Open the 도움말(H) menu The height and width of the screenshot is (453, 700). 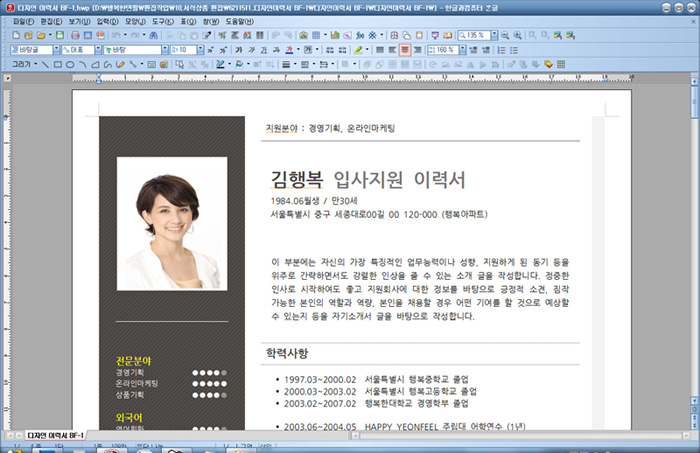239,21
